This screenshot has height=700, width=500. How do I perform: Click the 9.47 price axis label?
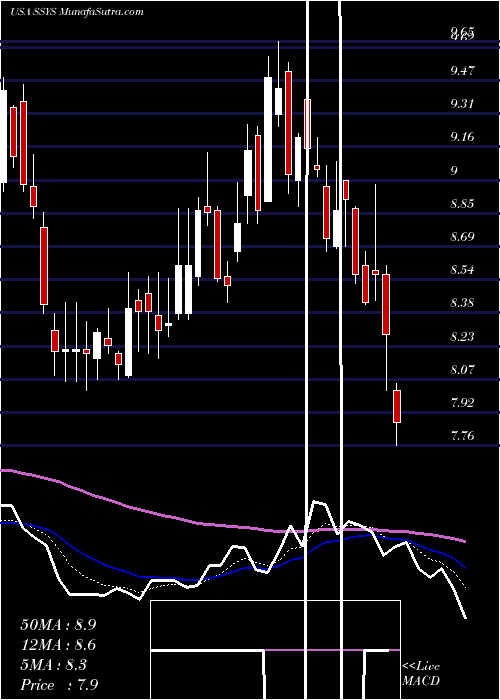click(462, 71)
